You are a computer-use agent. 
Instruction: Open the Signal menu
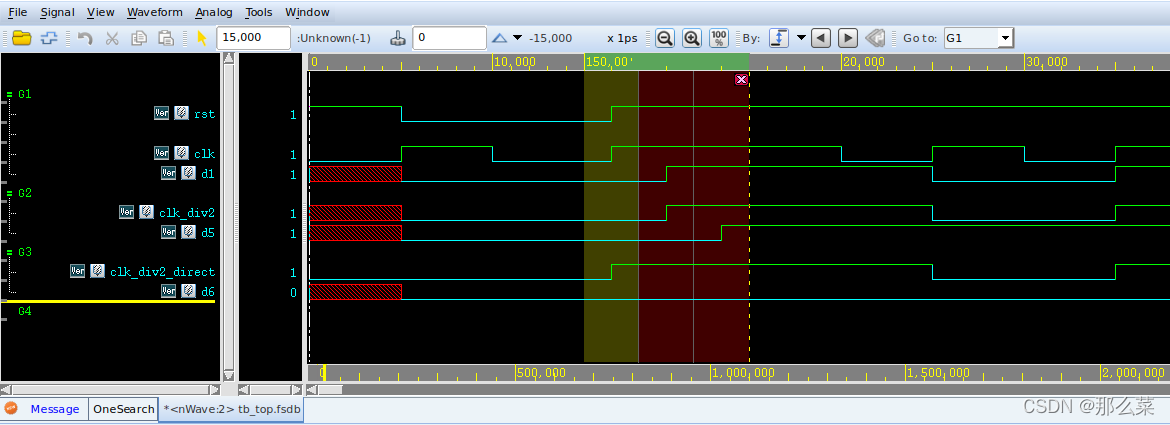click(x=57, y=12)
